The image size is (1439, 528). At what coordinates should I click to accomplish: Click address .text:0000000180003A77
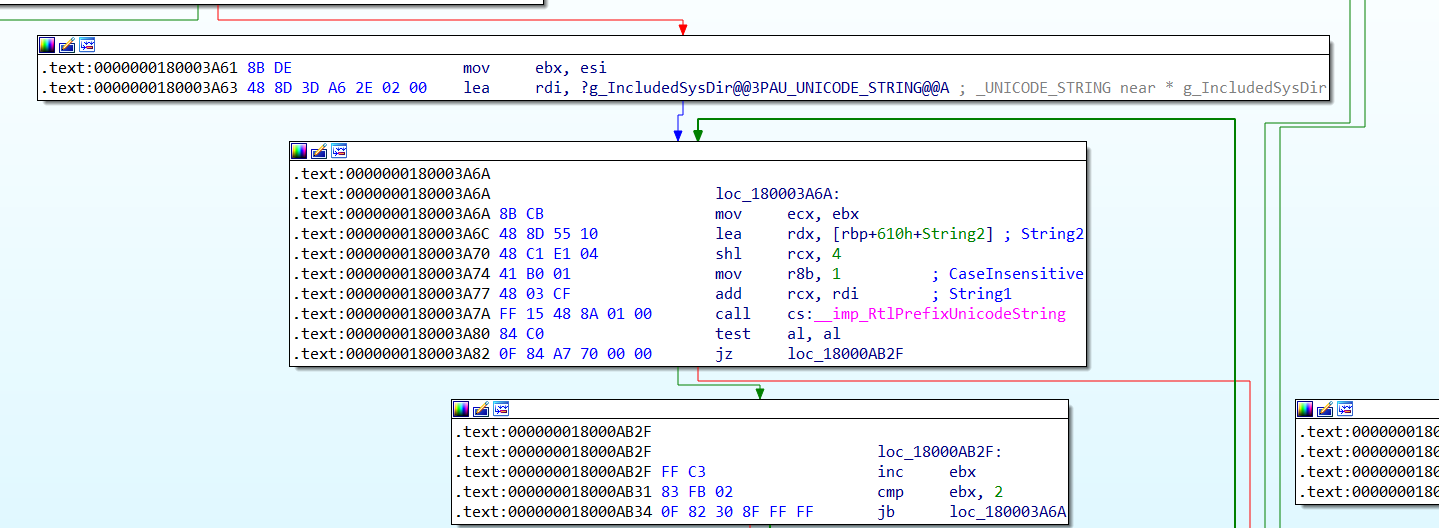pos(392,294)
